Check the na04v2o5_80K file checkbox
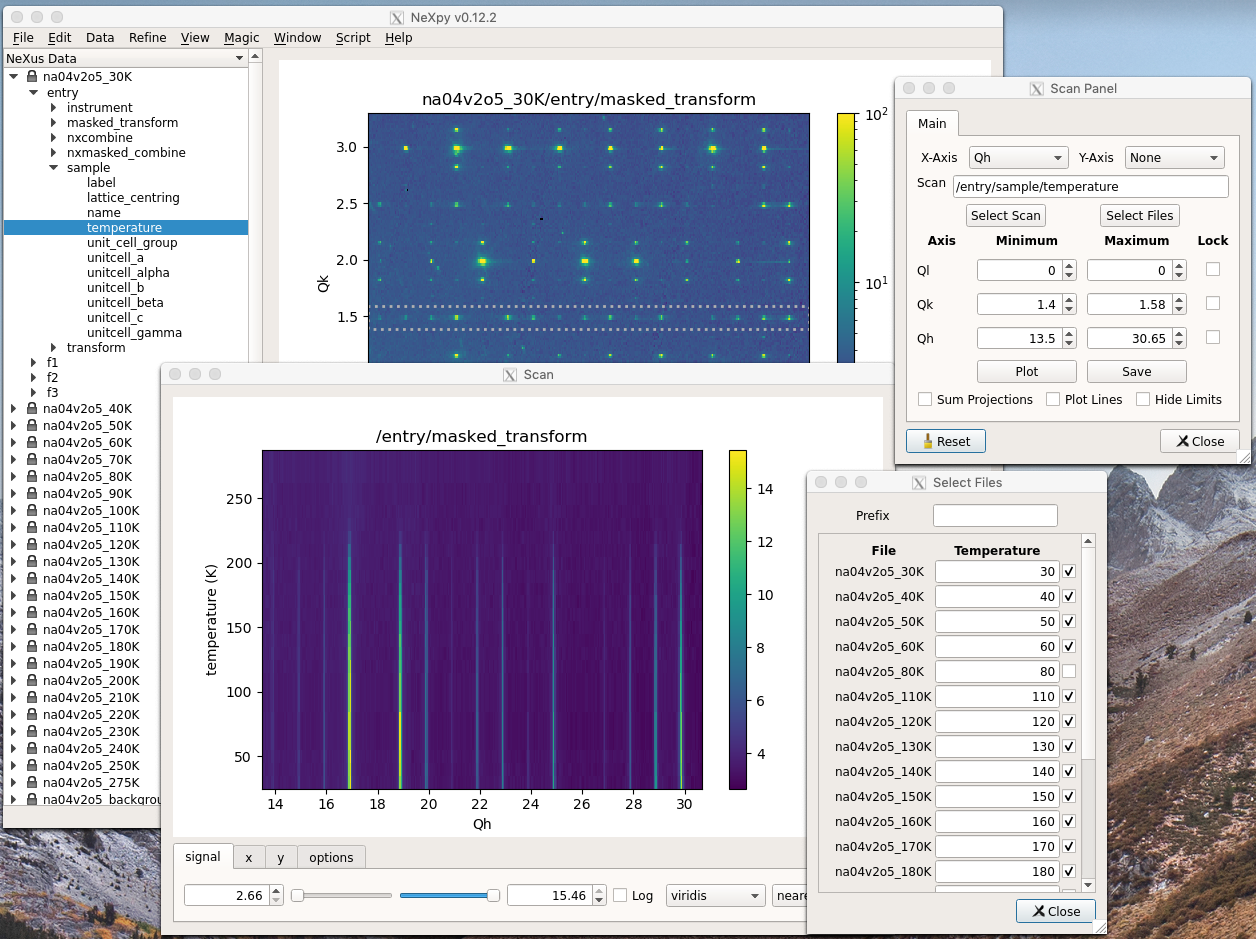Image resolution: width=1256 pixels, height=939 pixels. (1069, 671)
